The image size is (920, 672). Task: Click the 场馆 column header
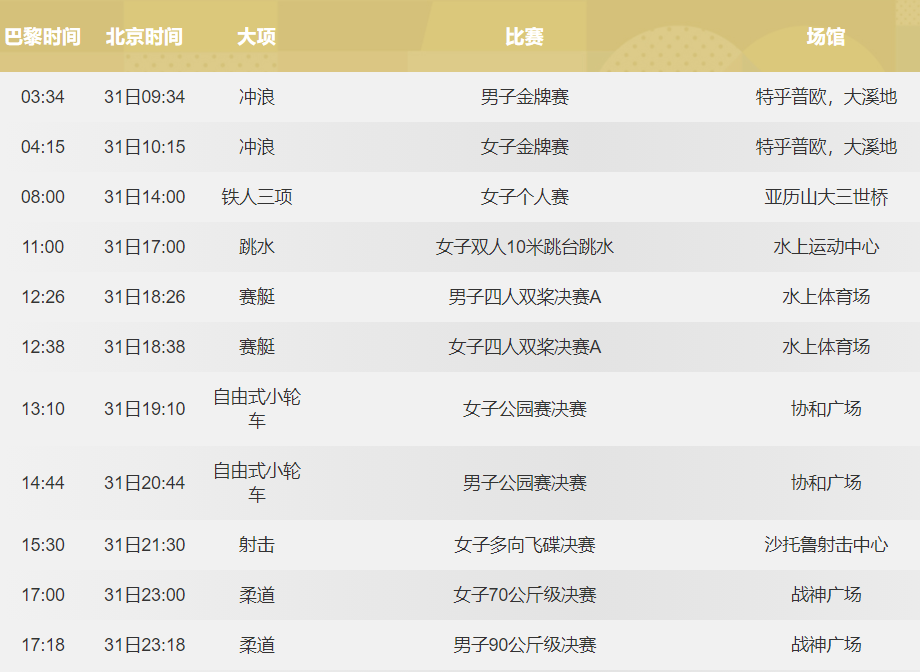click(x=826, y=37)
